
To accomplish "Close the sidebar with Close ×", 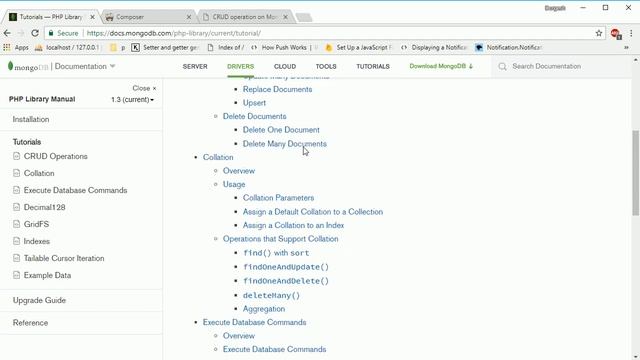I will click(144, 88).
